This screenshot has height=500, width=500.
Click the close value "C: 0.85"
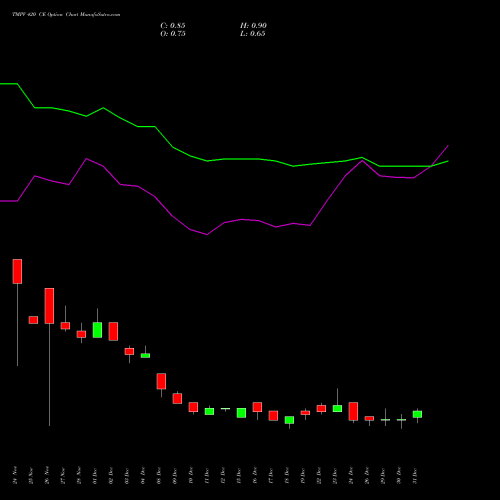[173, 26]
